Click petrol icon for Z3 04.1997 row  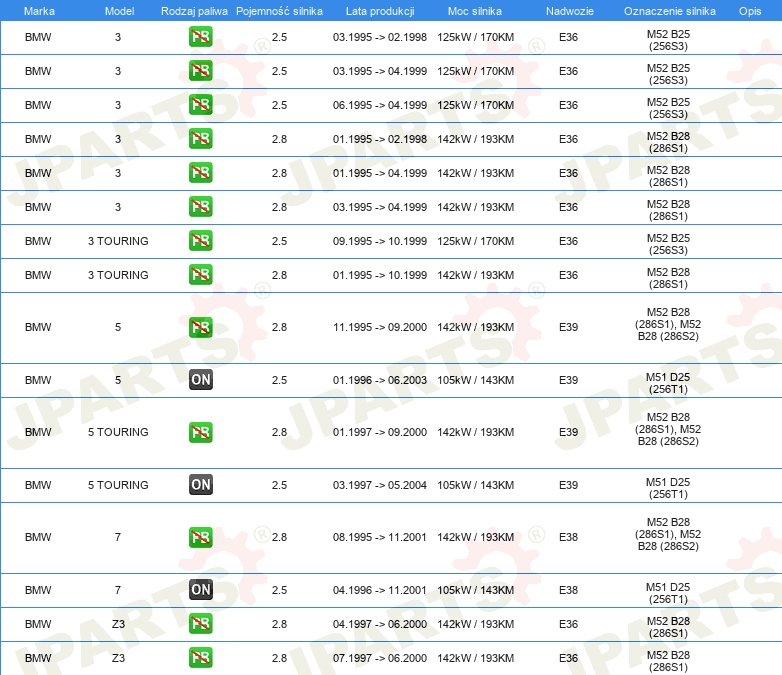(x=200, y=624)
